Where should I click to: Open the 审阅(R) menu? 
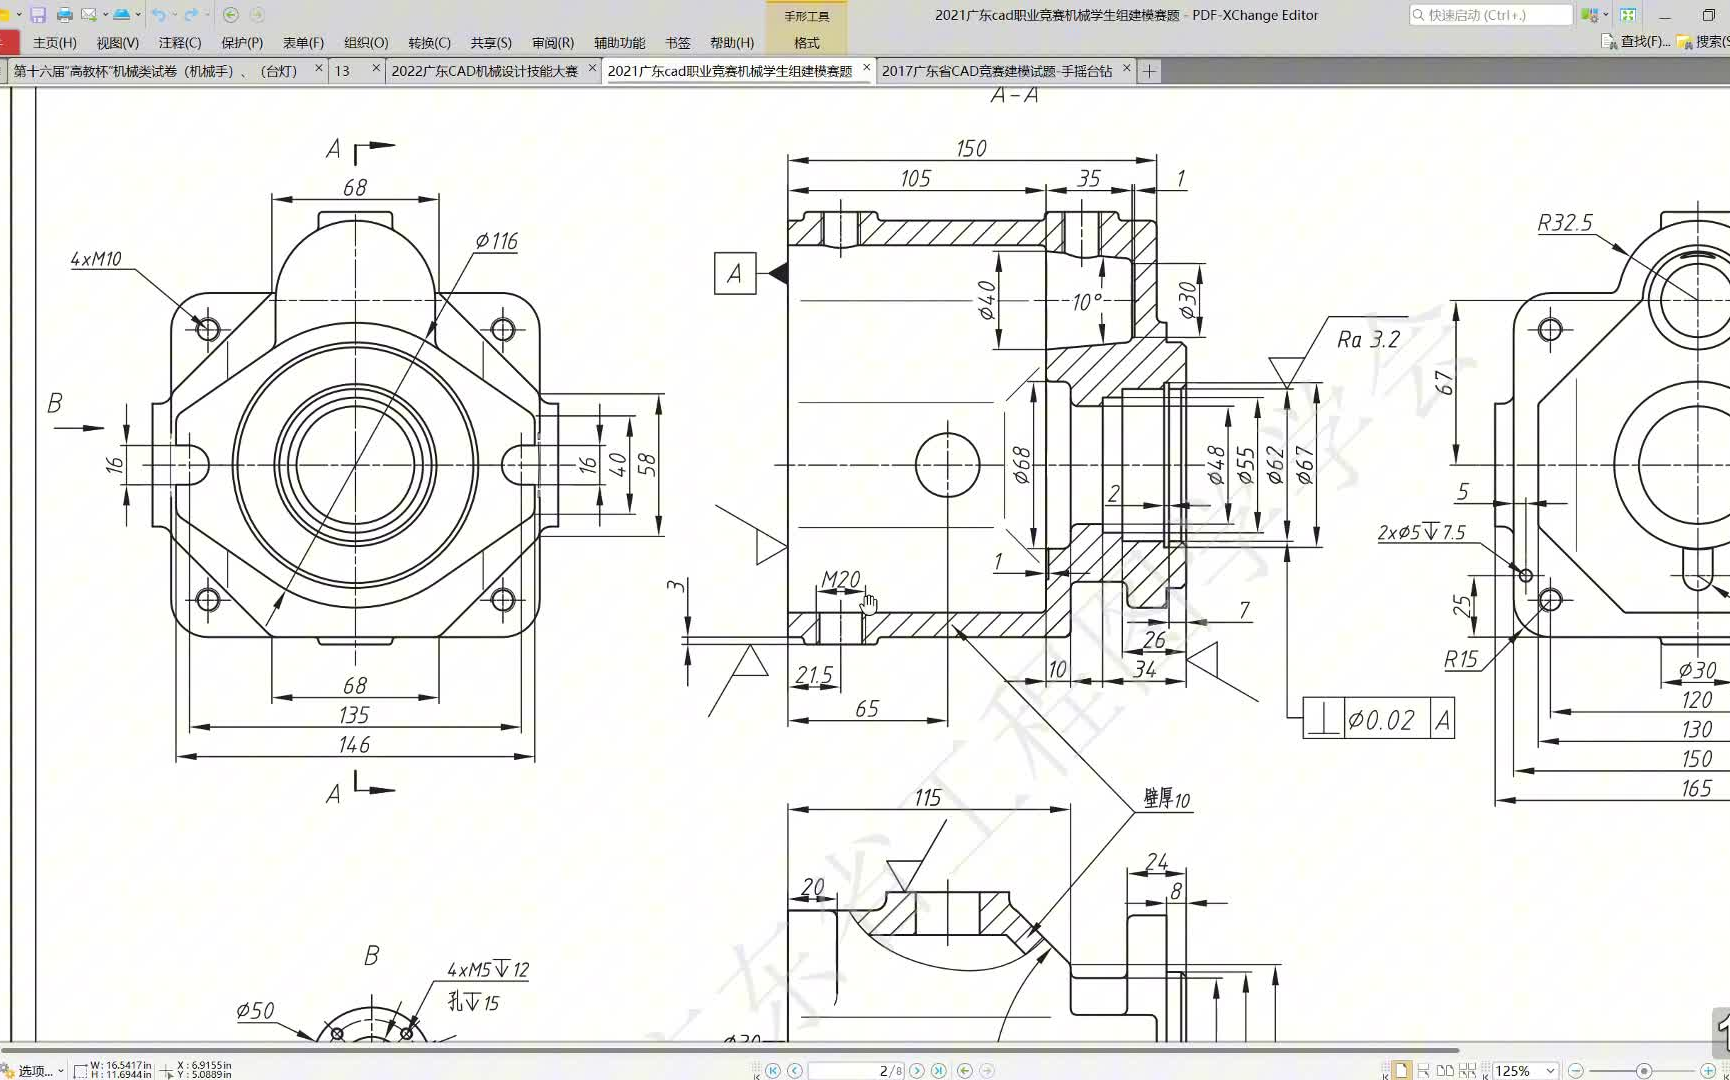(x=553, y=43)
